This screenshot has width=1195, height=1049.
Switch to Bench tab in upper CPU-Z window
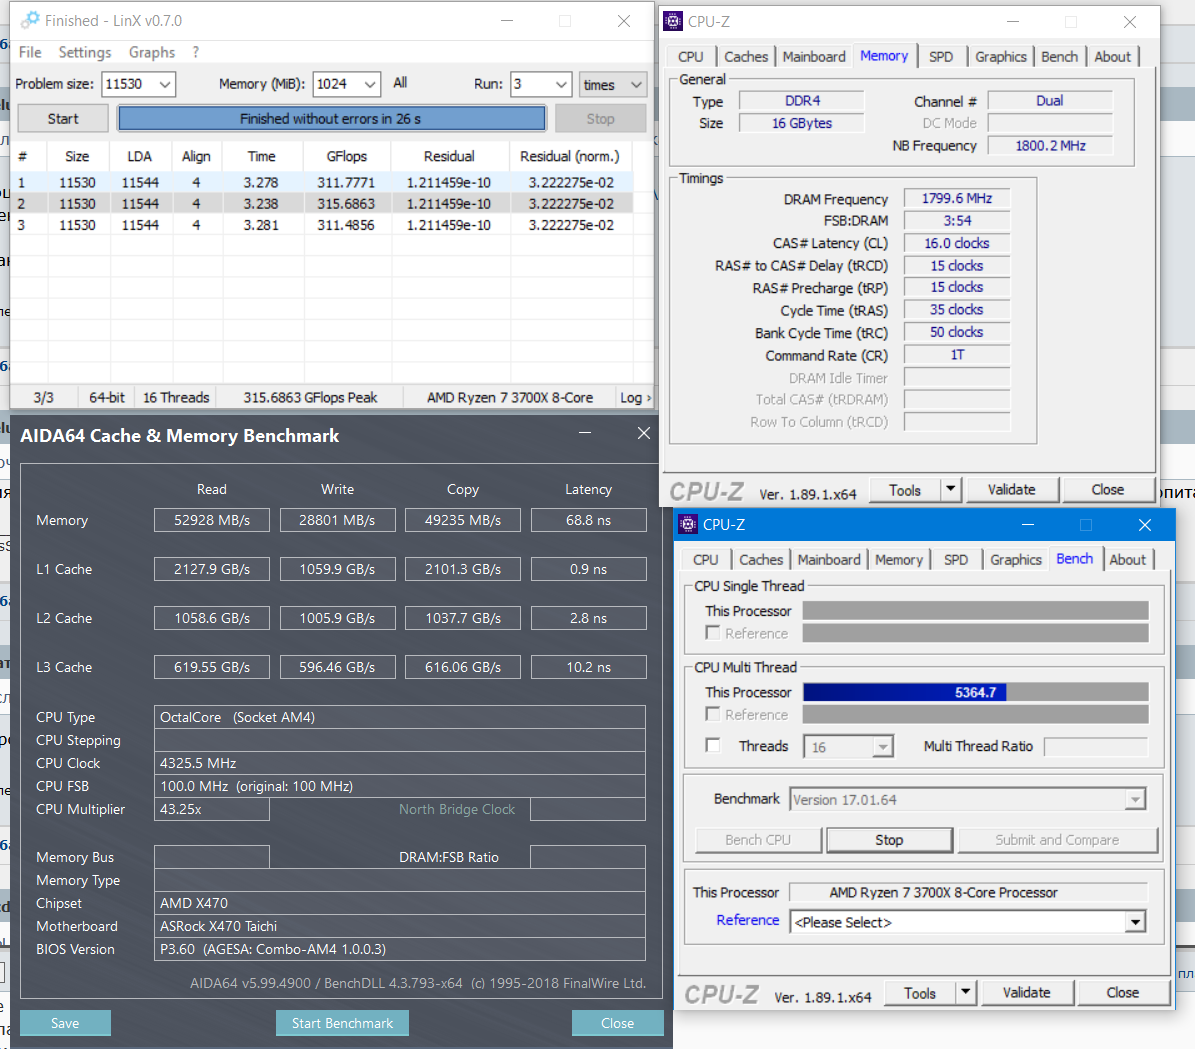tap(1059, 56)
